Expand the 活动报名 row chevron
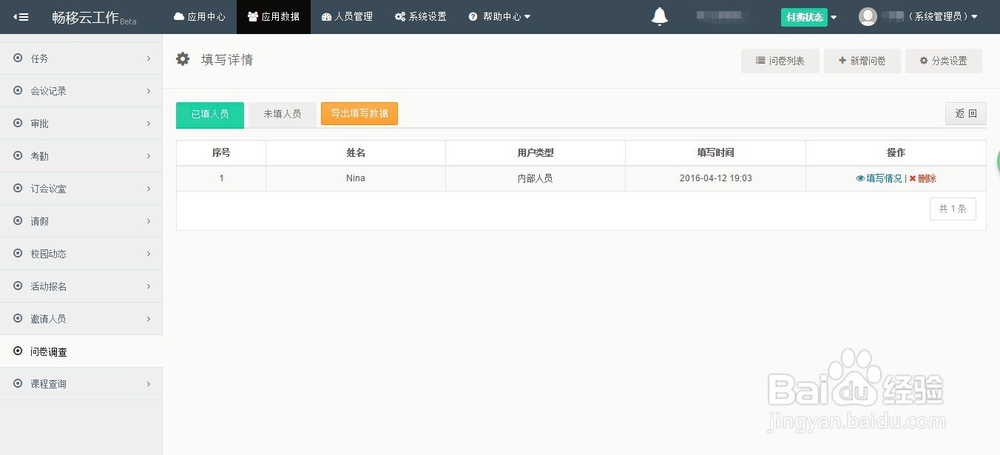This screenshot has height=455, width=1000. click(x=149, y=286)
